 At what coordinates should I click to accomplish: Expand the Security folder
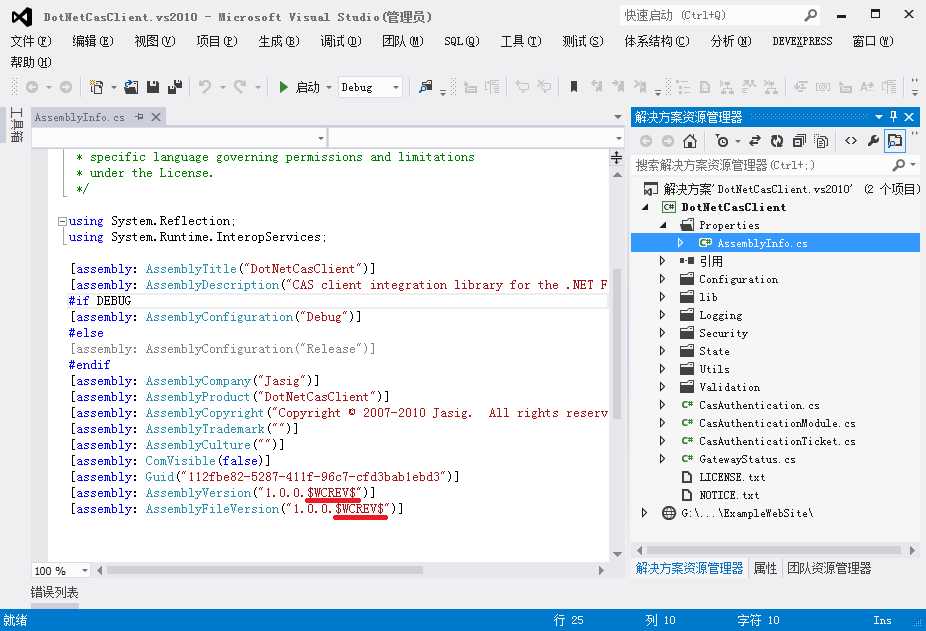tap(662, 333)
